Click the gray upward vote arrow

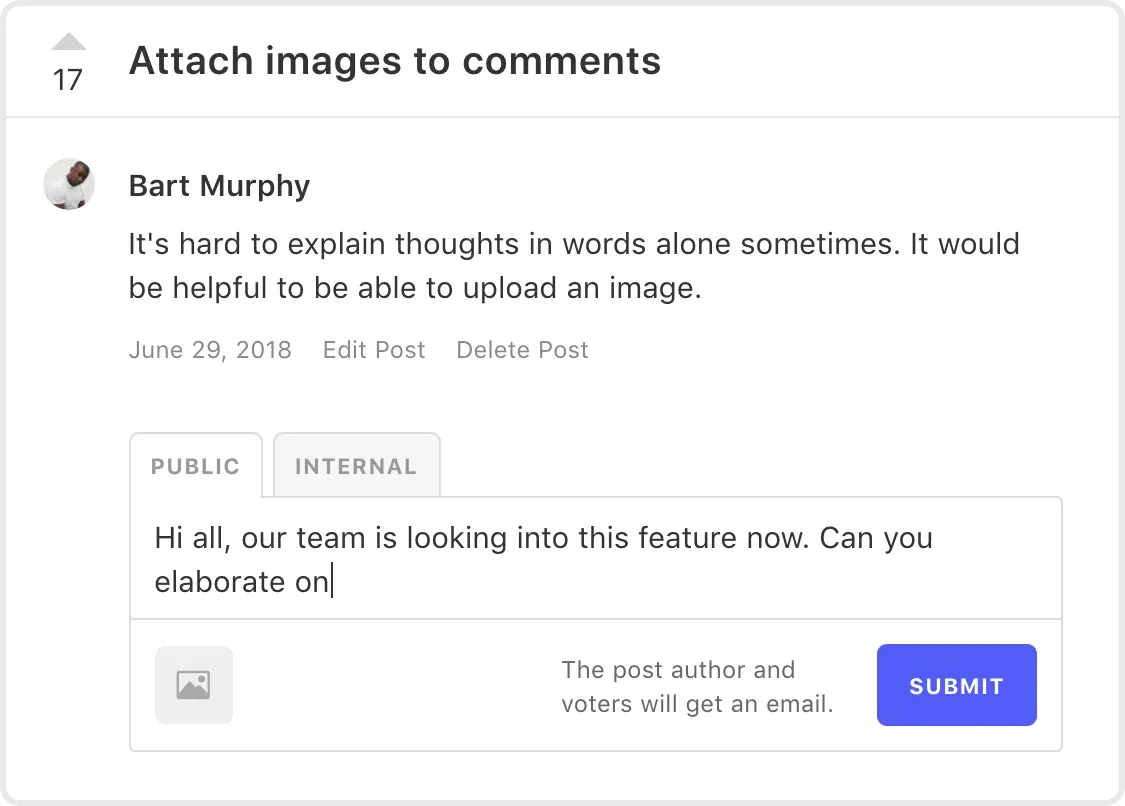(x=68, y=41)
